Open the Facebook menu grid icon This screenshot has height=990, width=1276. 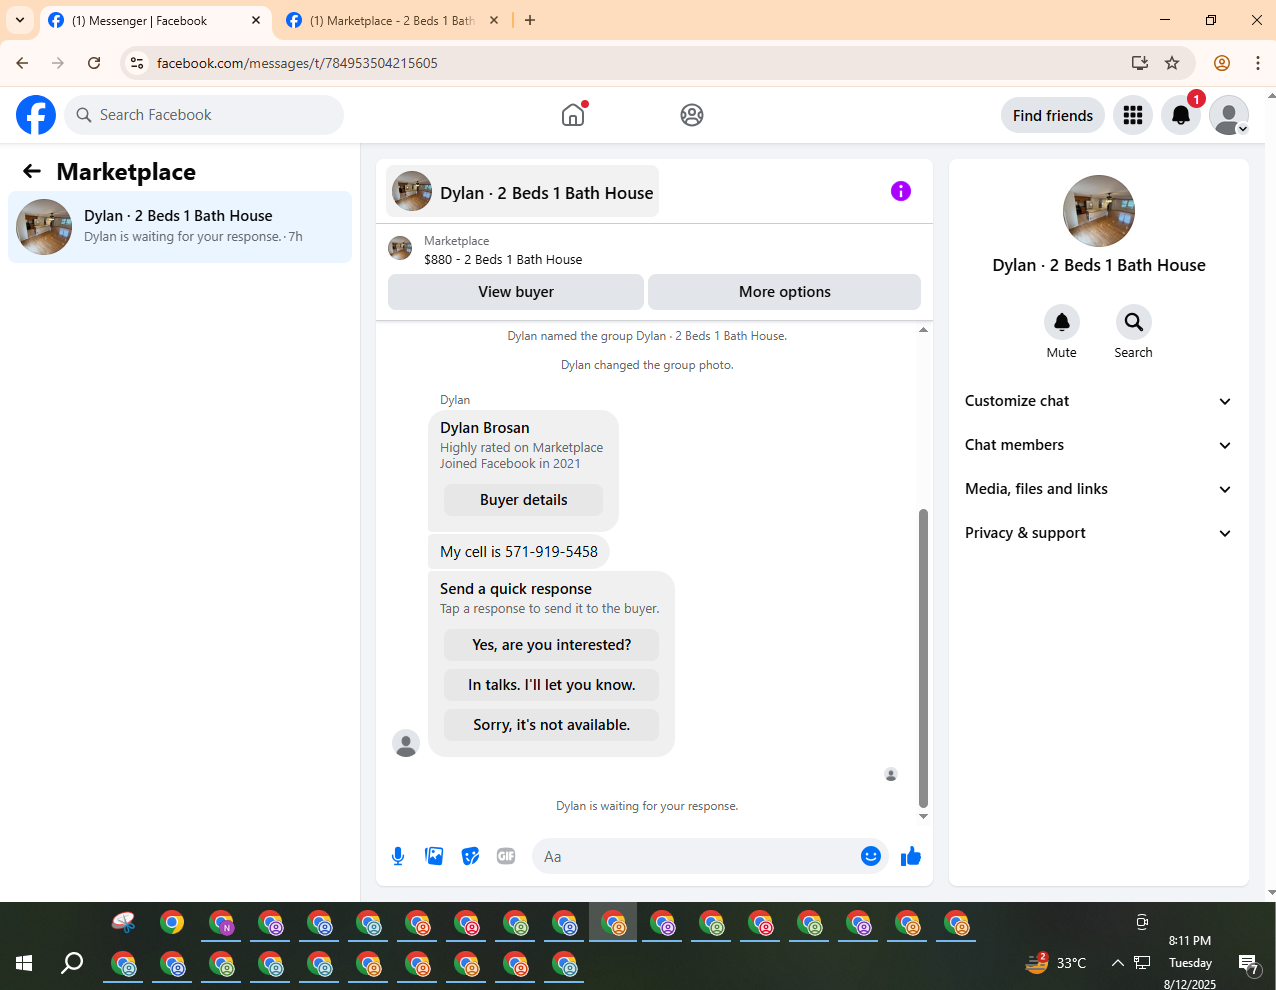(x=1133, y=115)
